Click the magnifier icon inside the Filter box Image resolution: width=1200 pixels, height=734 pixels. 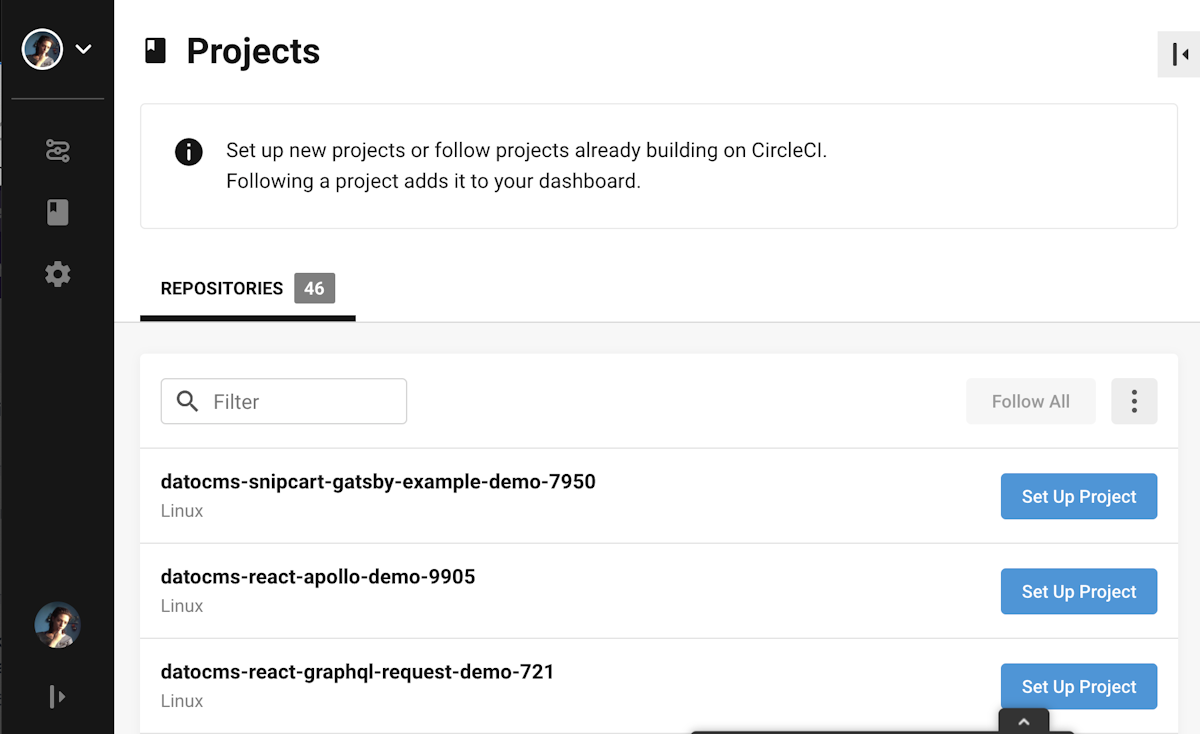[187, 401]
